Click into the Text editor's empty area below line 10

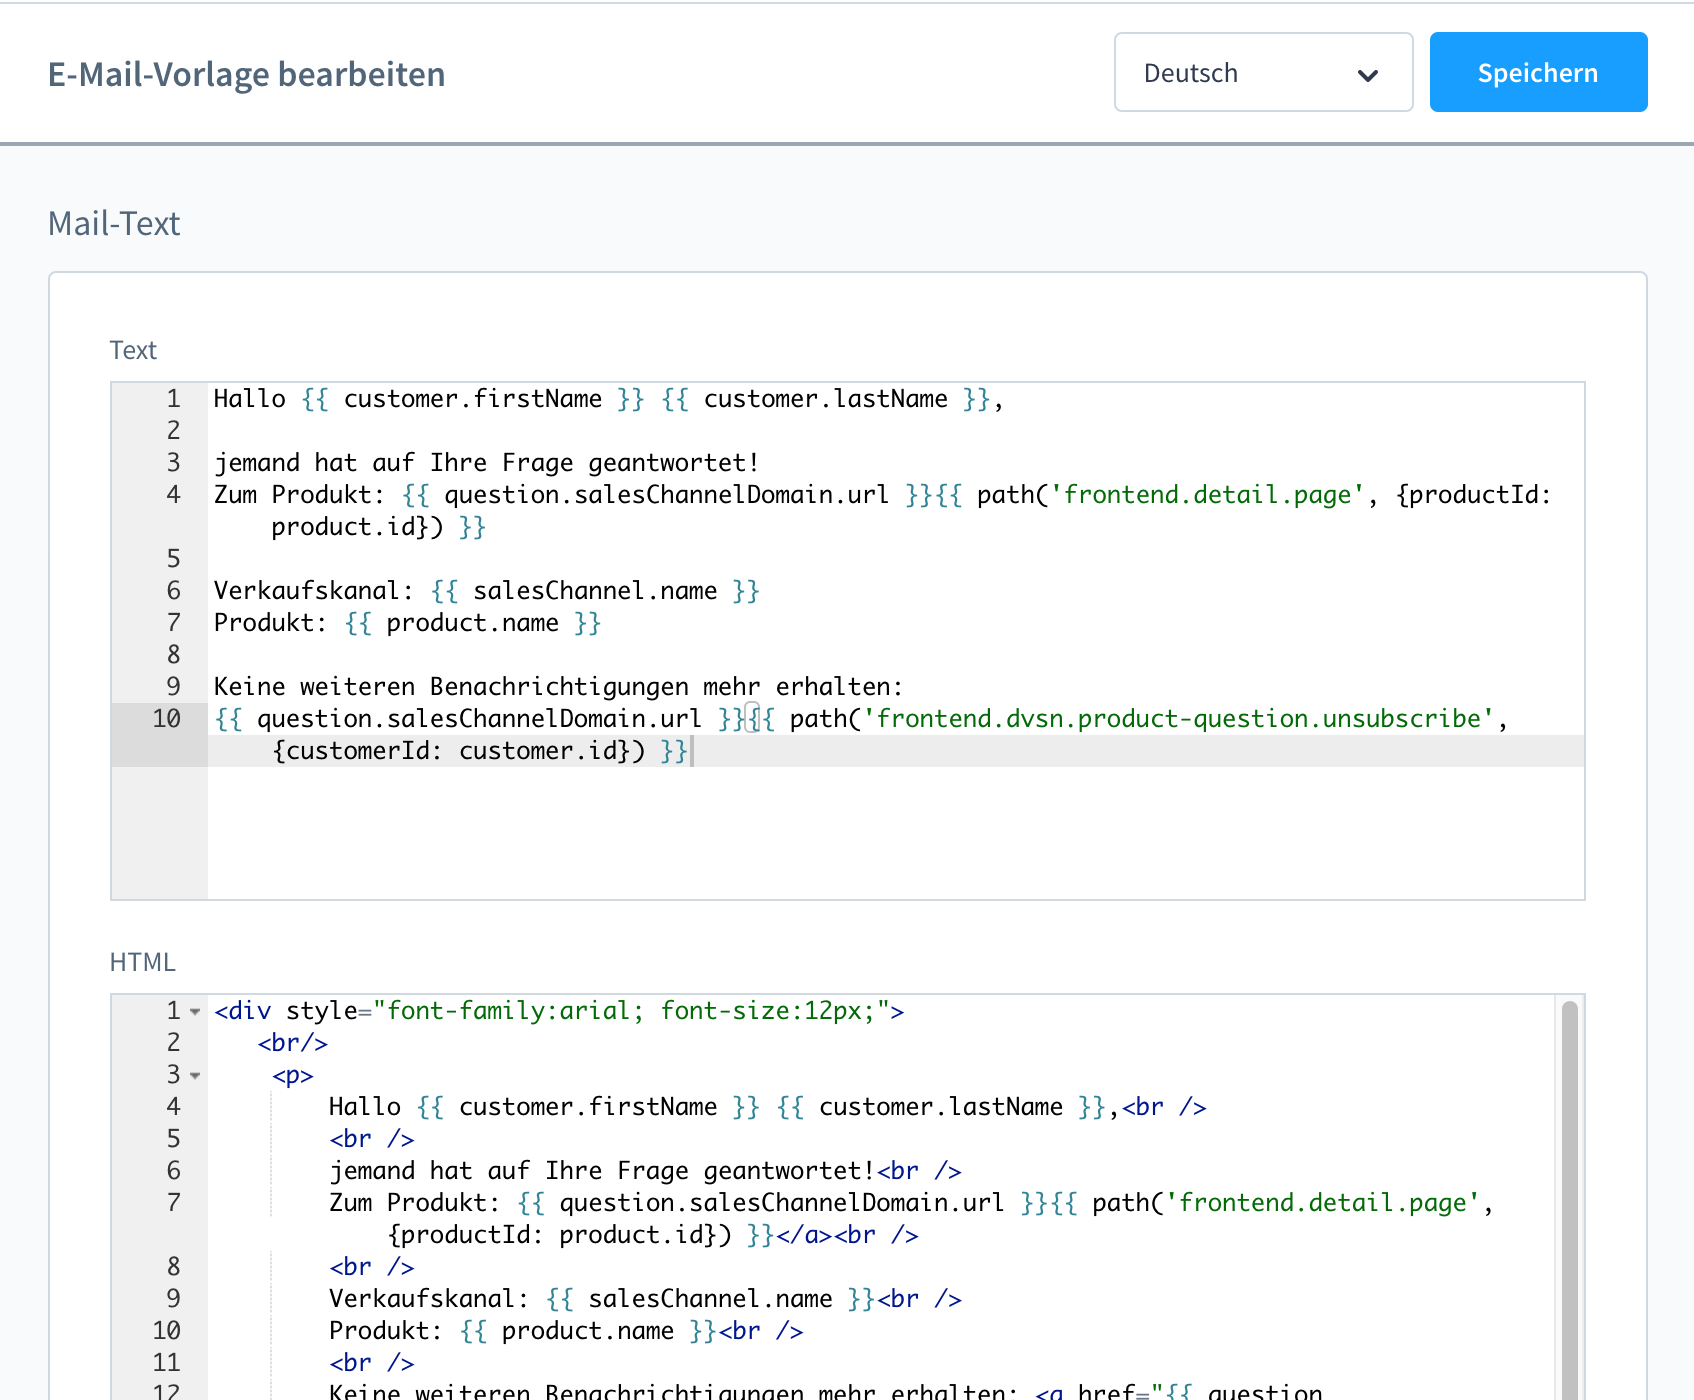coord(895,832)
